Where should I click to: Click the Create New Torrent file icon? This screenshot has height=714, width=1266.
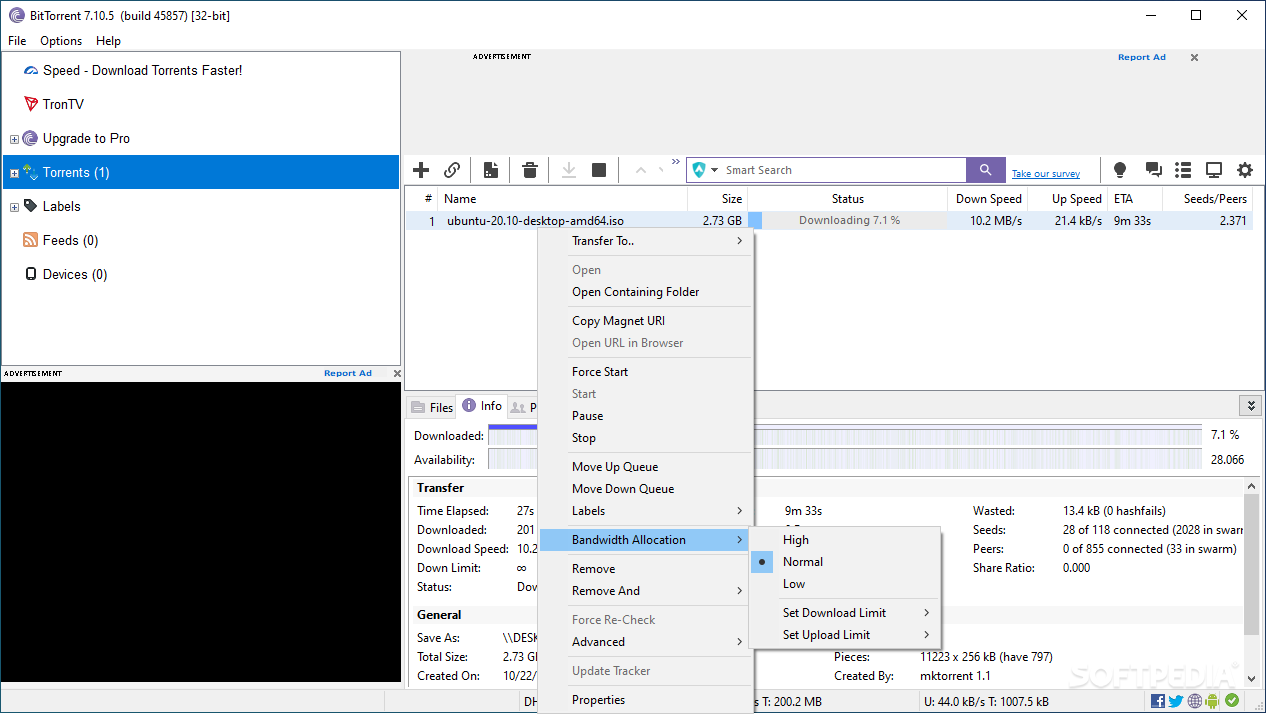coord(491,170)
